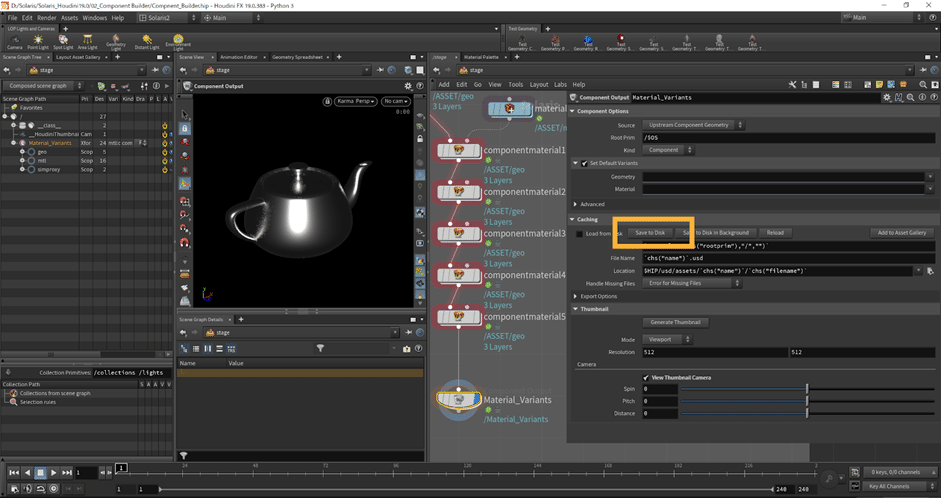This screenshot has height=498, width=941.
Task: Toggle the Set Default Variants checkbox
Action: click(586, 163)
